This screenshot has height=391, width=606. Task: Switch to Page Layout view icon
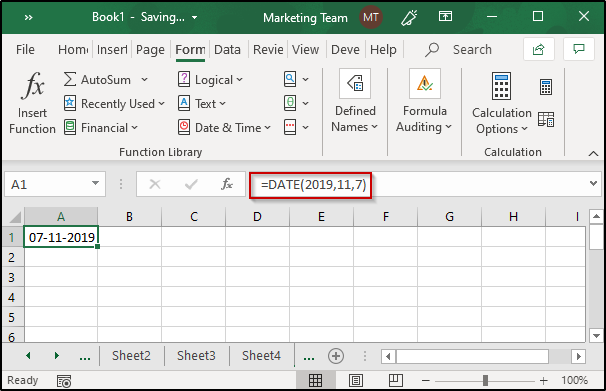point(356,381)
